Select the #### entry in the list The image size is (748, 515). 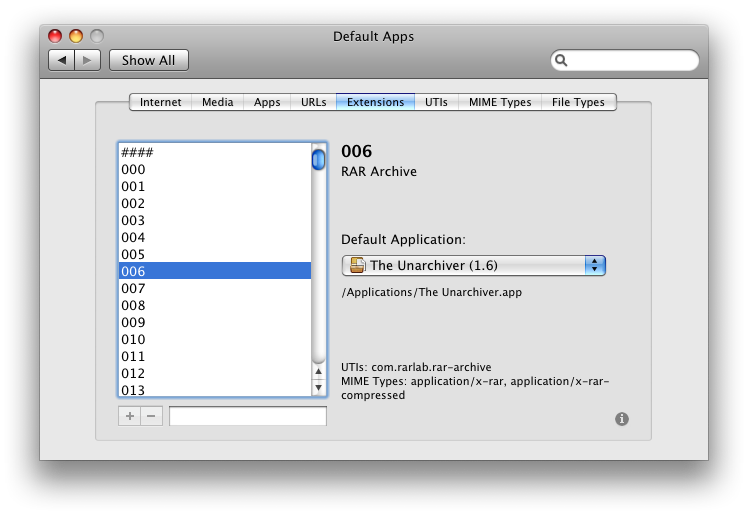pos(137,152)
